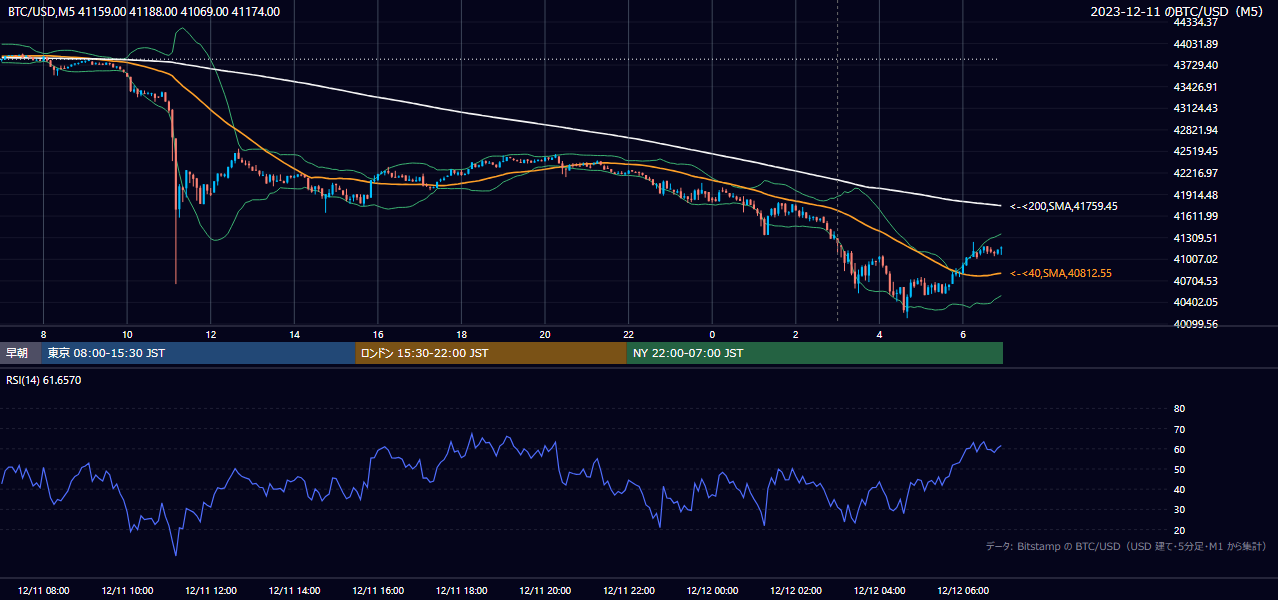This screenshot has height=600, width=1278.
Task: Click RSI scale value 40
Action: point(1179,489)
